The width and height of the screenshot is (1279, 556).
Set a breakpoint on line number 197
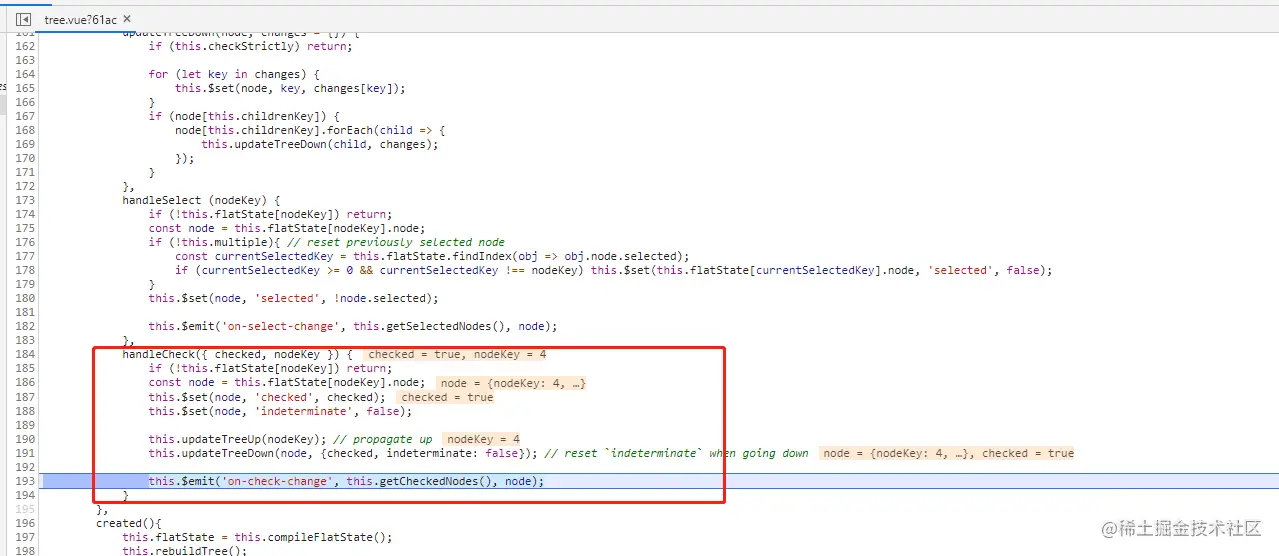pyautogui.click(x=25, y=537)
